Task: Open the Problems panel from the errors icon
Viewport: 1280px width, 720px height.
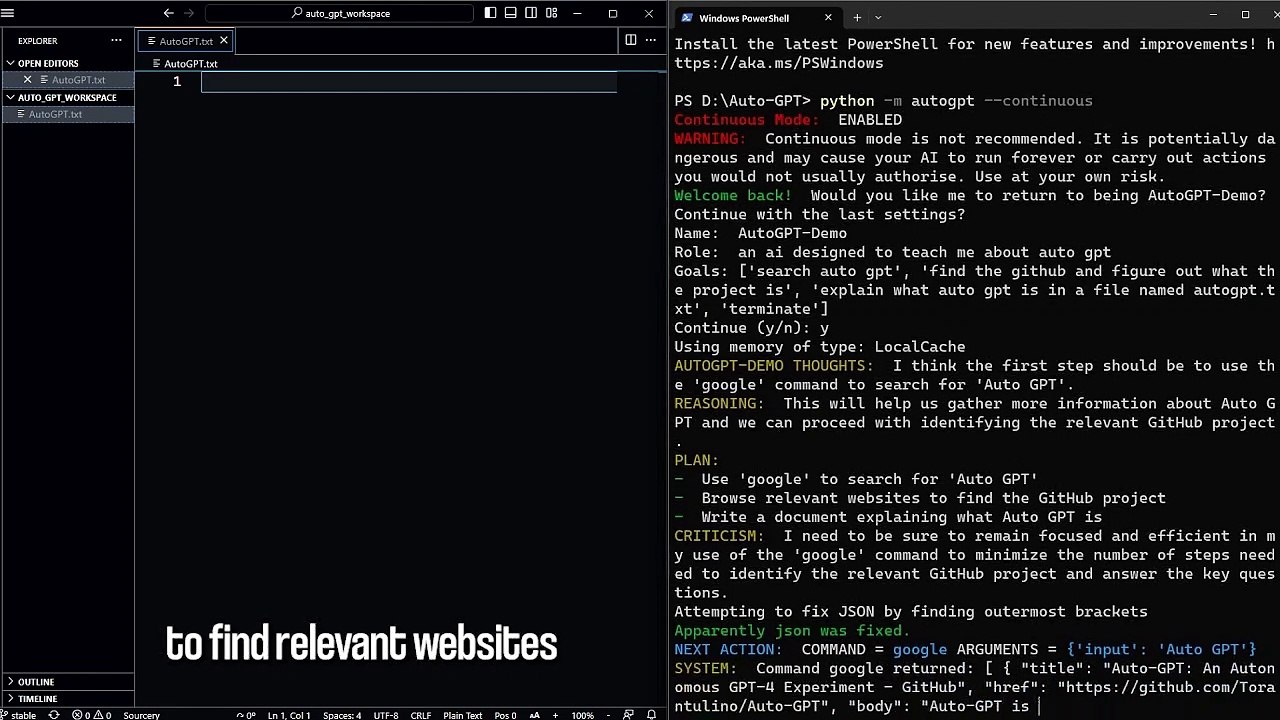Action: click(91, 715)
